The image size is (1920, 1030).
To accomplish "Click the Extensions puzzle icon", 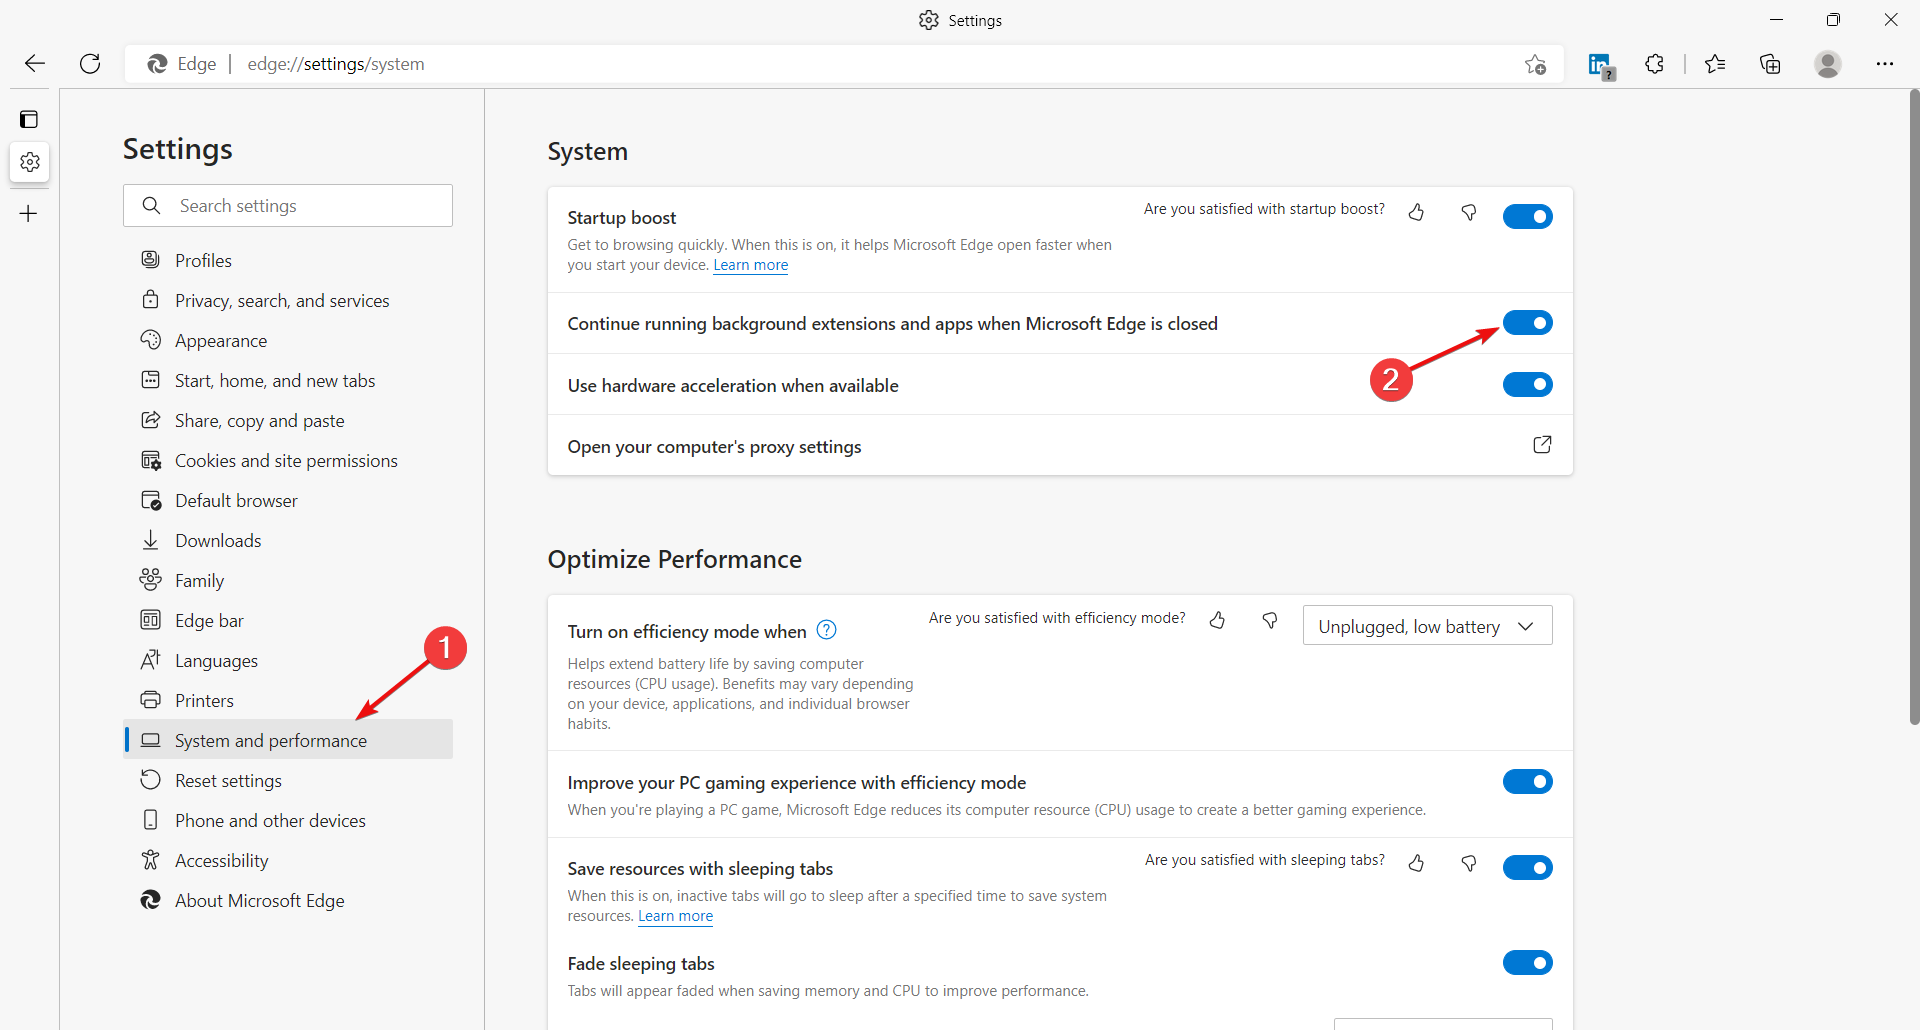I will click(1654, 64).
